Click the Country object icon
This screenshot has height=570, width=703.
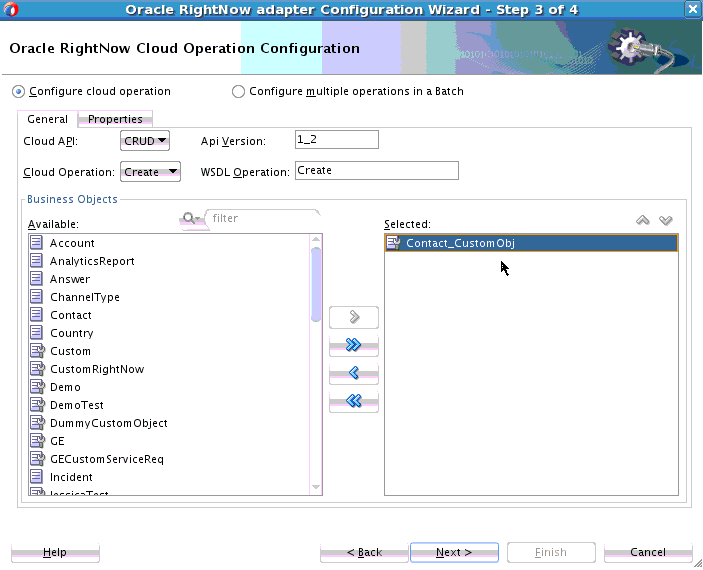point(36,333)
